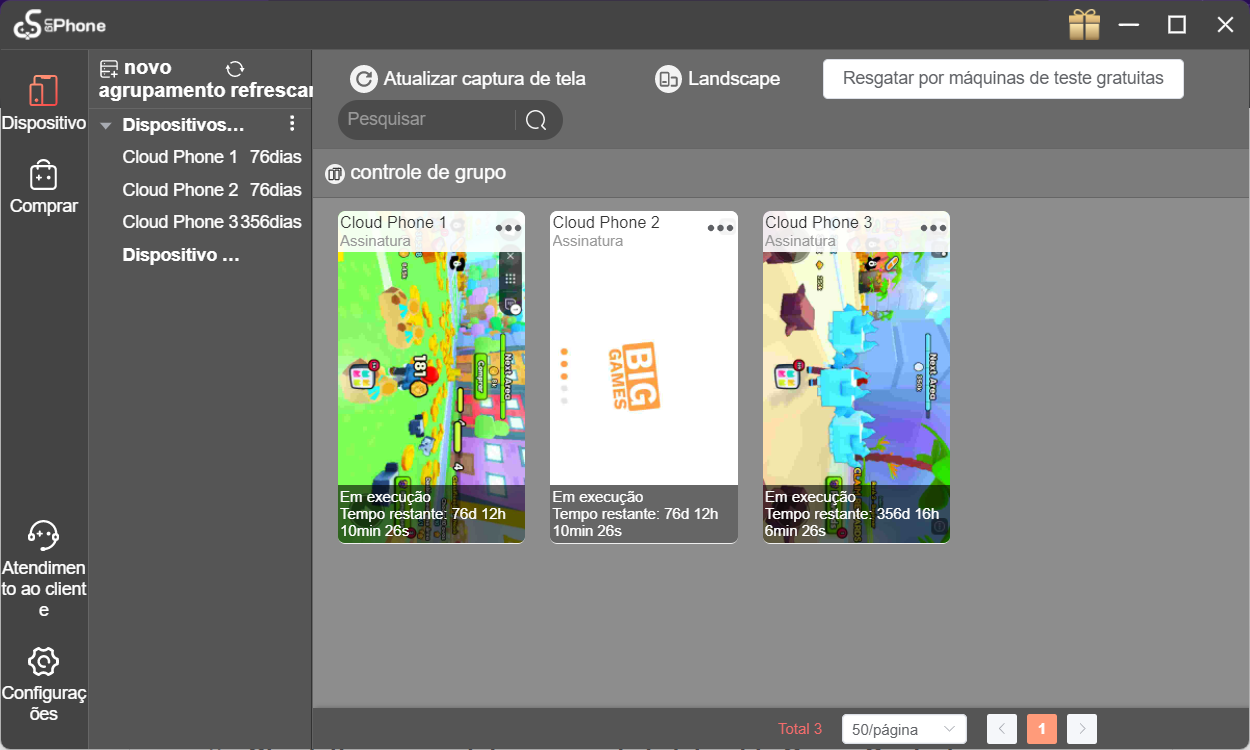
Task: Open the controle de grupo icon
Action: (x=335, y=174)
